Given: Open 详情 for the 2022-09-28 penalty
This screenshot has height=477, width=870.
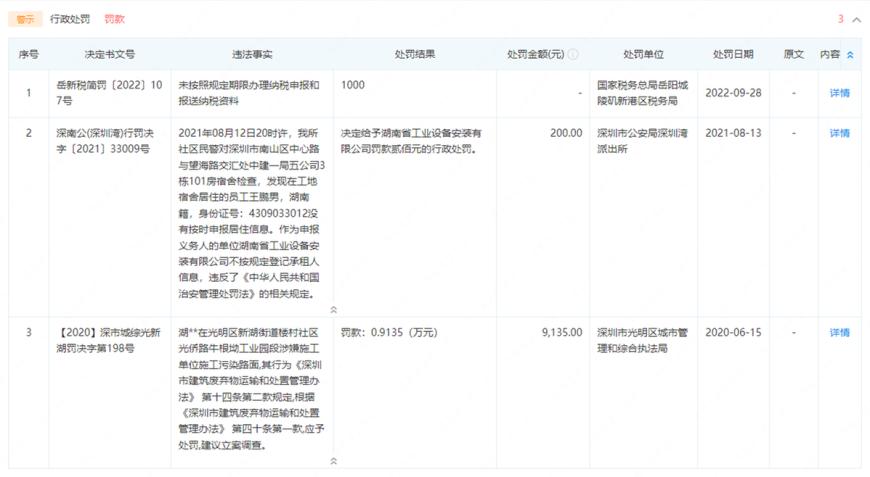Looking at the screenshot, I should pyautogui.click(x=839, y=93).
